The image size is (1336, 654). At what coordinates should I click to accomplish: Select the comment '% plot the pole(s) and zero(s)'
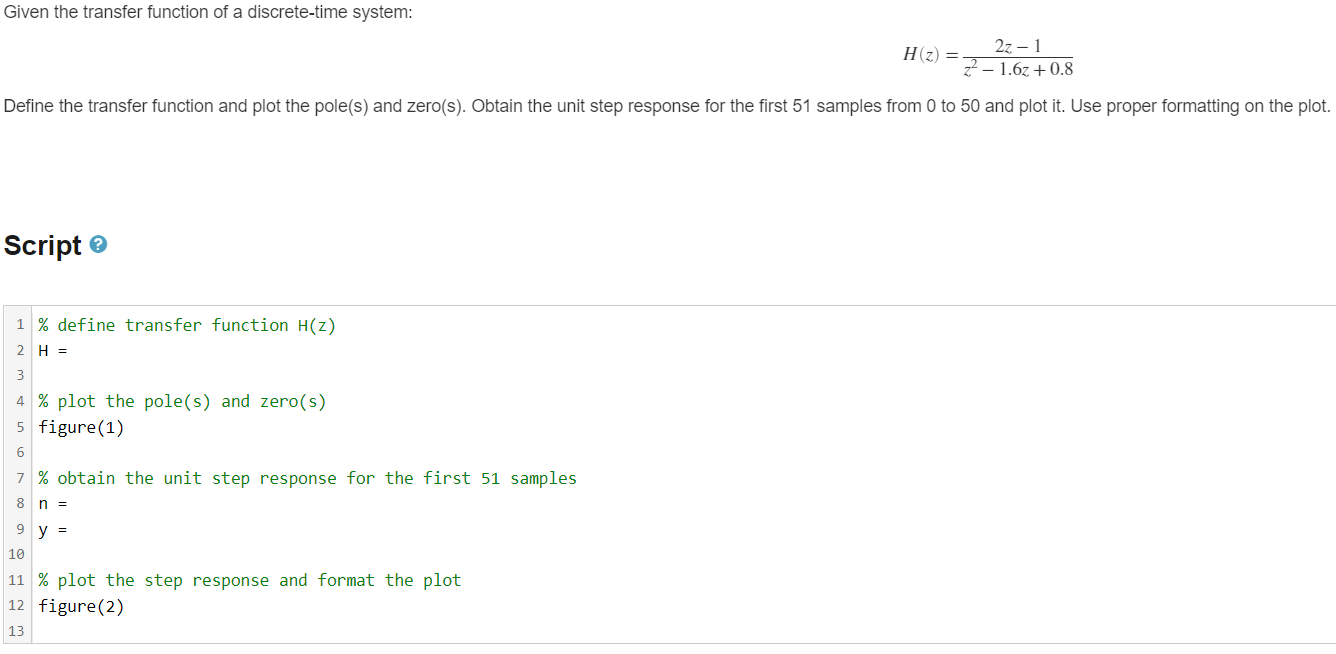[182, 401]
